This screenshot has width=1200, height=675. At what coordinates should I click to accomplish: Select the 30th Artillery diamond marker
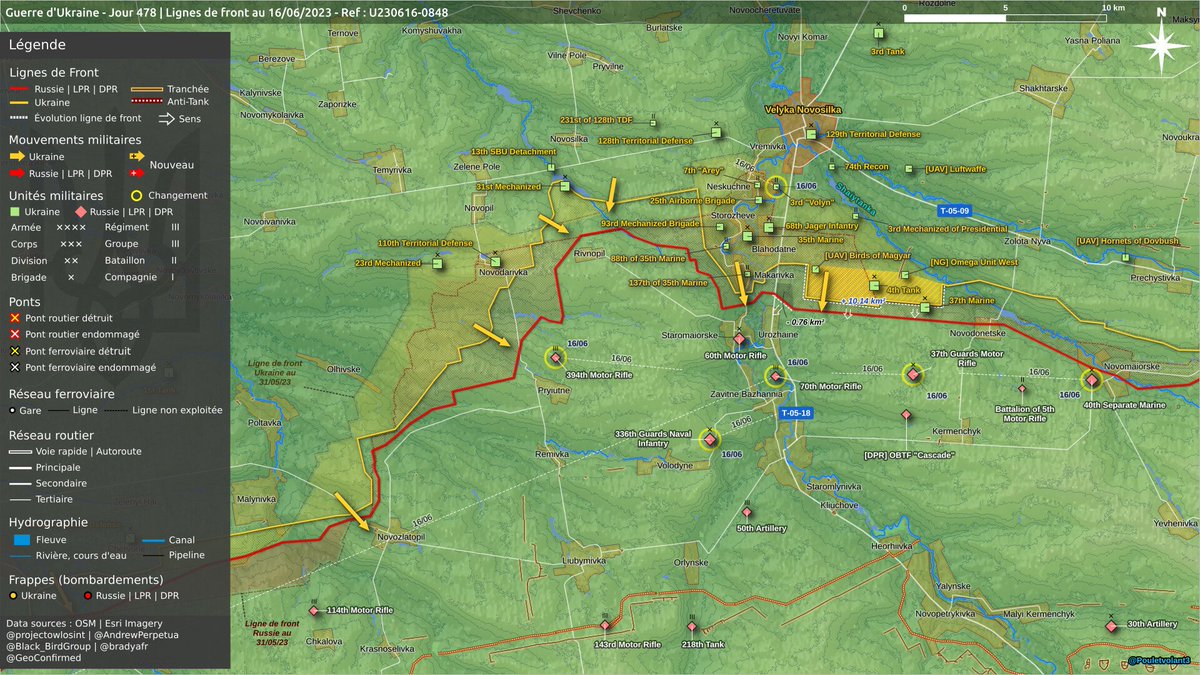(1111, 625)
